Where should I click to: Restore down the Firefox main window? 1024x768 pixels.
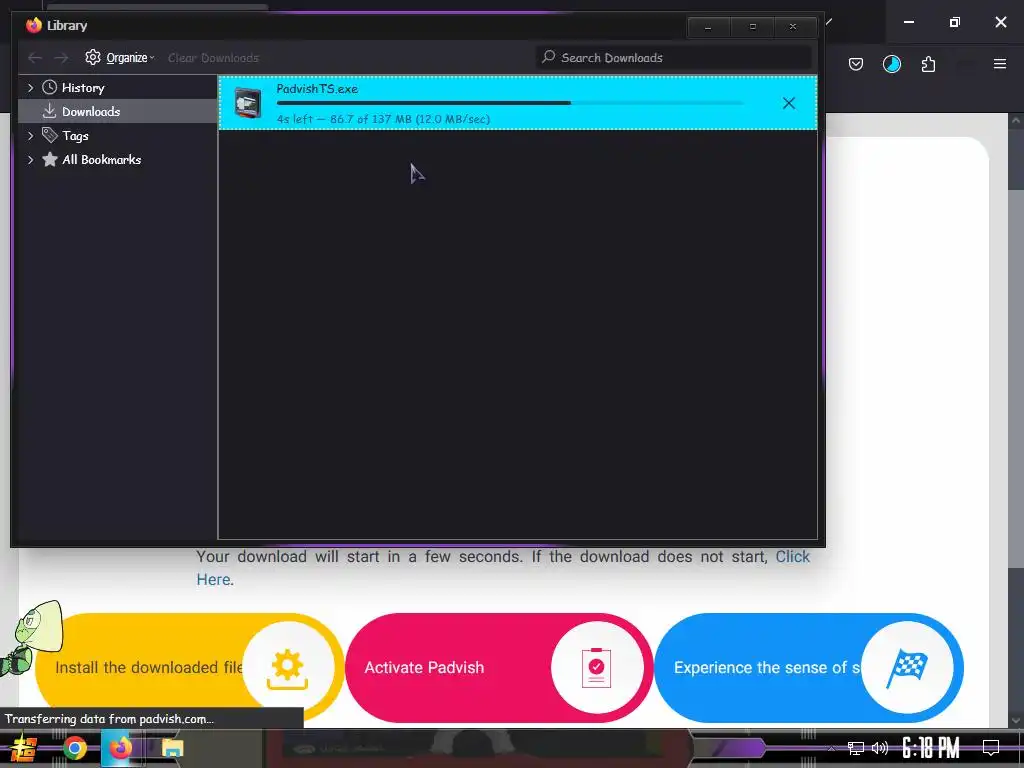click(954, 22)
